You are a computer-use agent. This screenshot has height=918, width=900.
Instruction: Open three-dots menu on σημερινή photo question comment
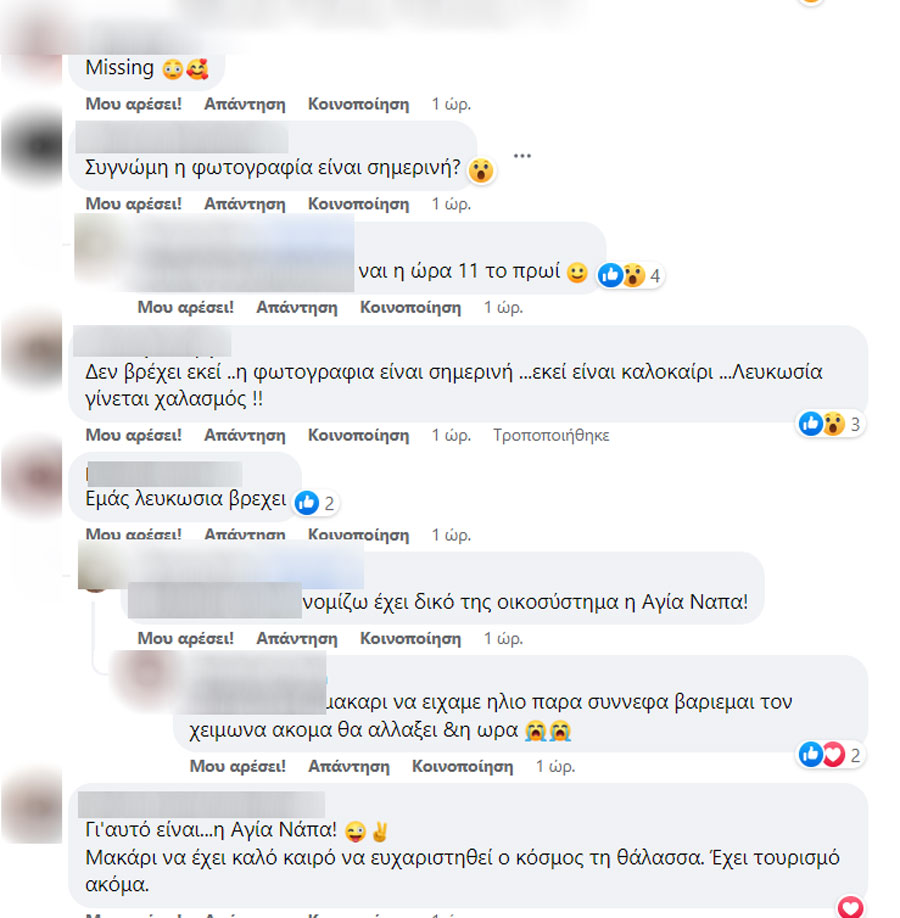[522, 156]
